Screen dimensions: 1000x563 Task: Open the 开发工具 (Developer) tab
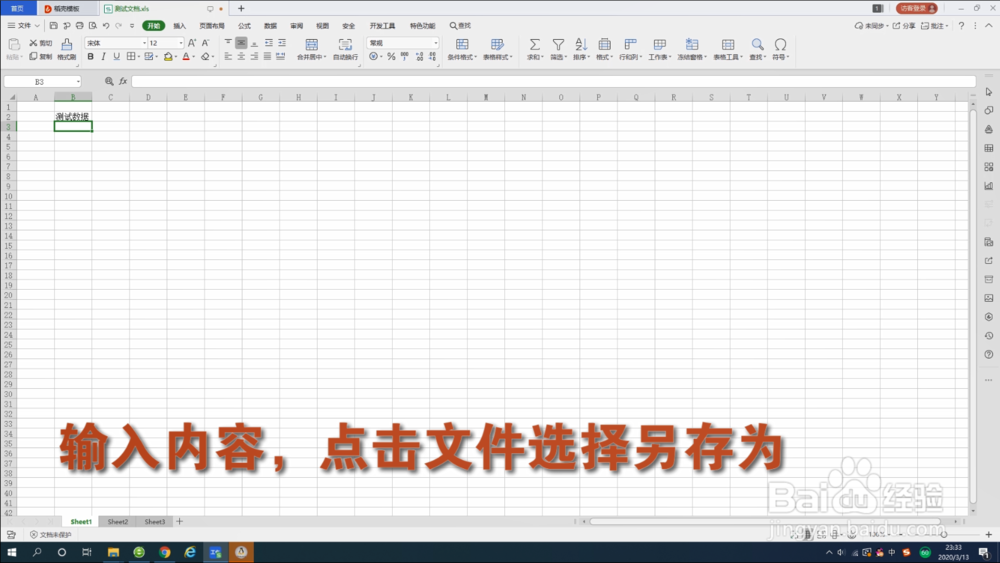383,26
